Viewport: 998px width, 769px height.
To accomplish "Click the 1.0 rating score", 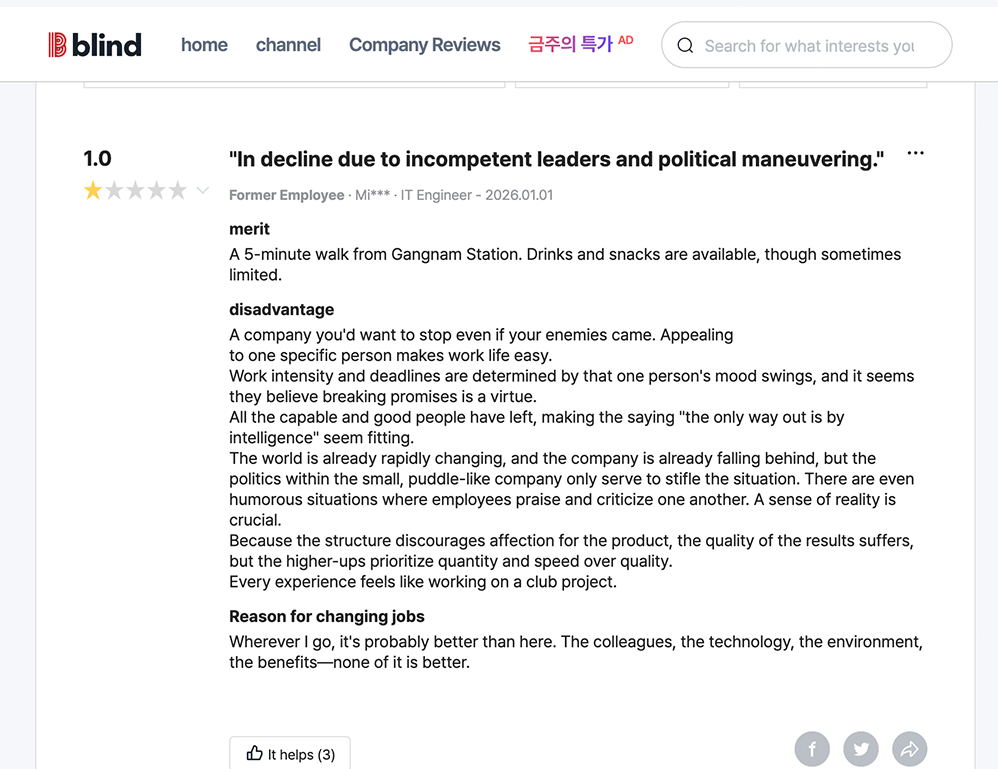I will [98, 159].
